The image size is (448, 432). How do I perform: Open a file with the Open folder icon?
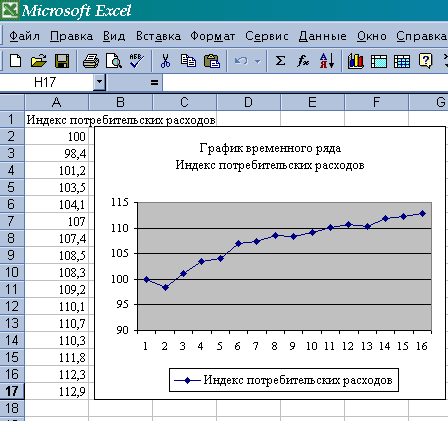tap(38, 61)
